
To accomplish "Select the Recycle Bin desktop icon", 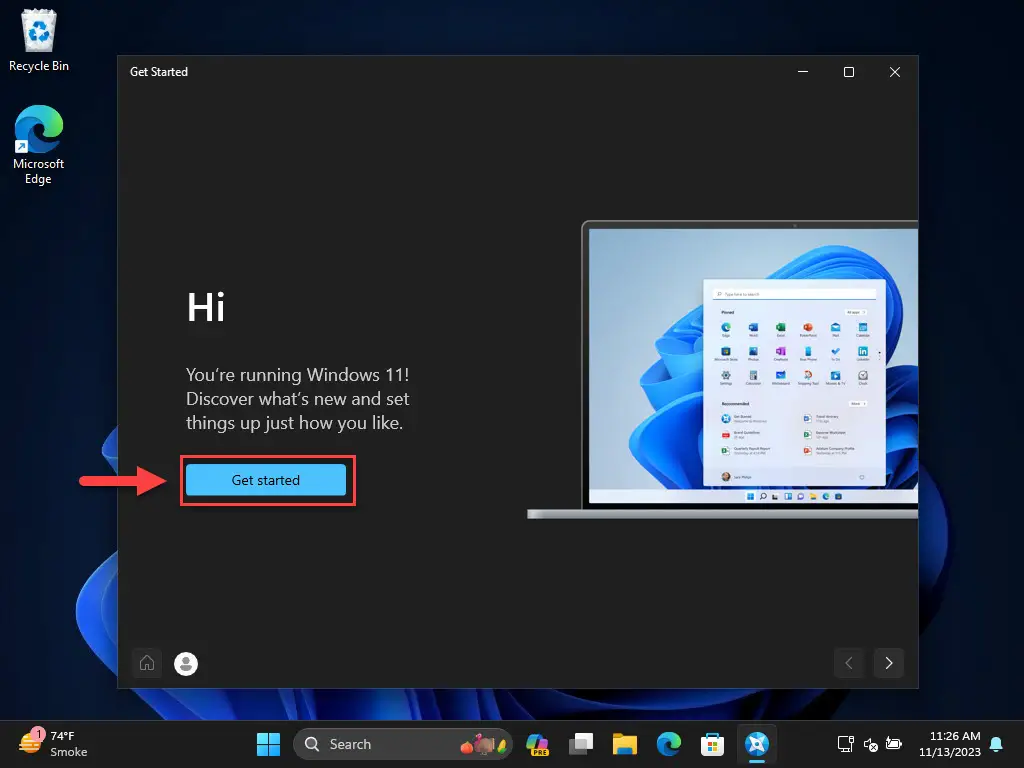I will coord(39,40).
